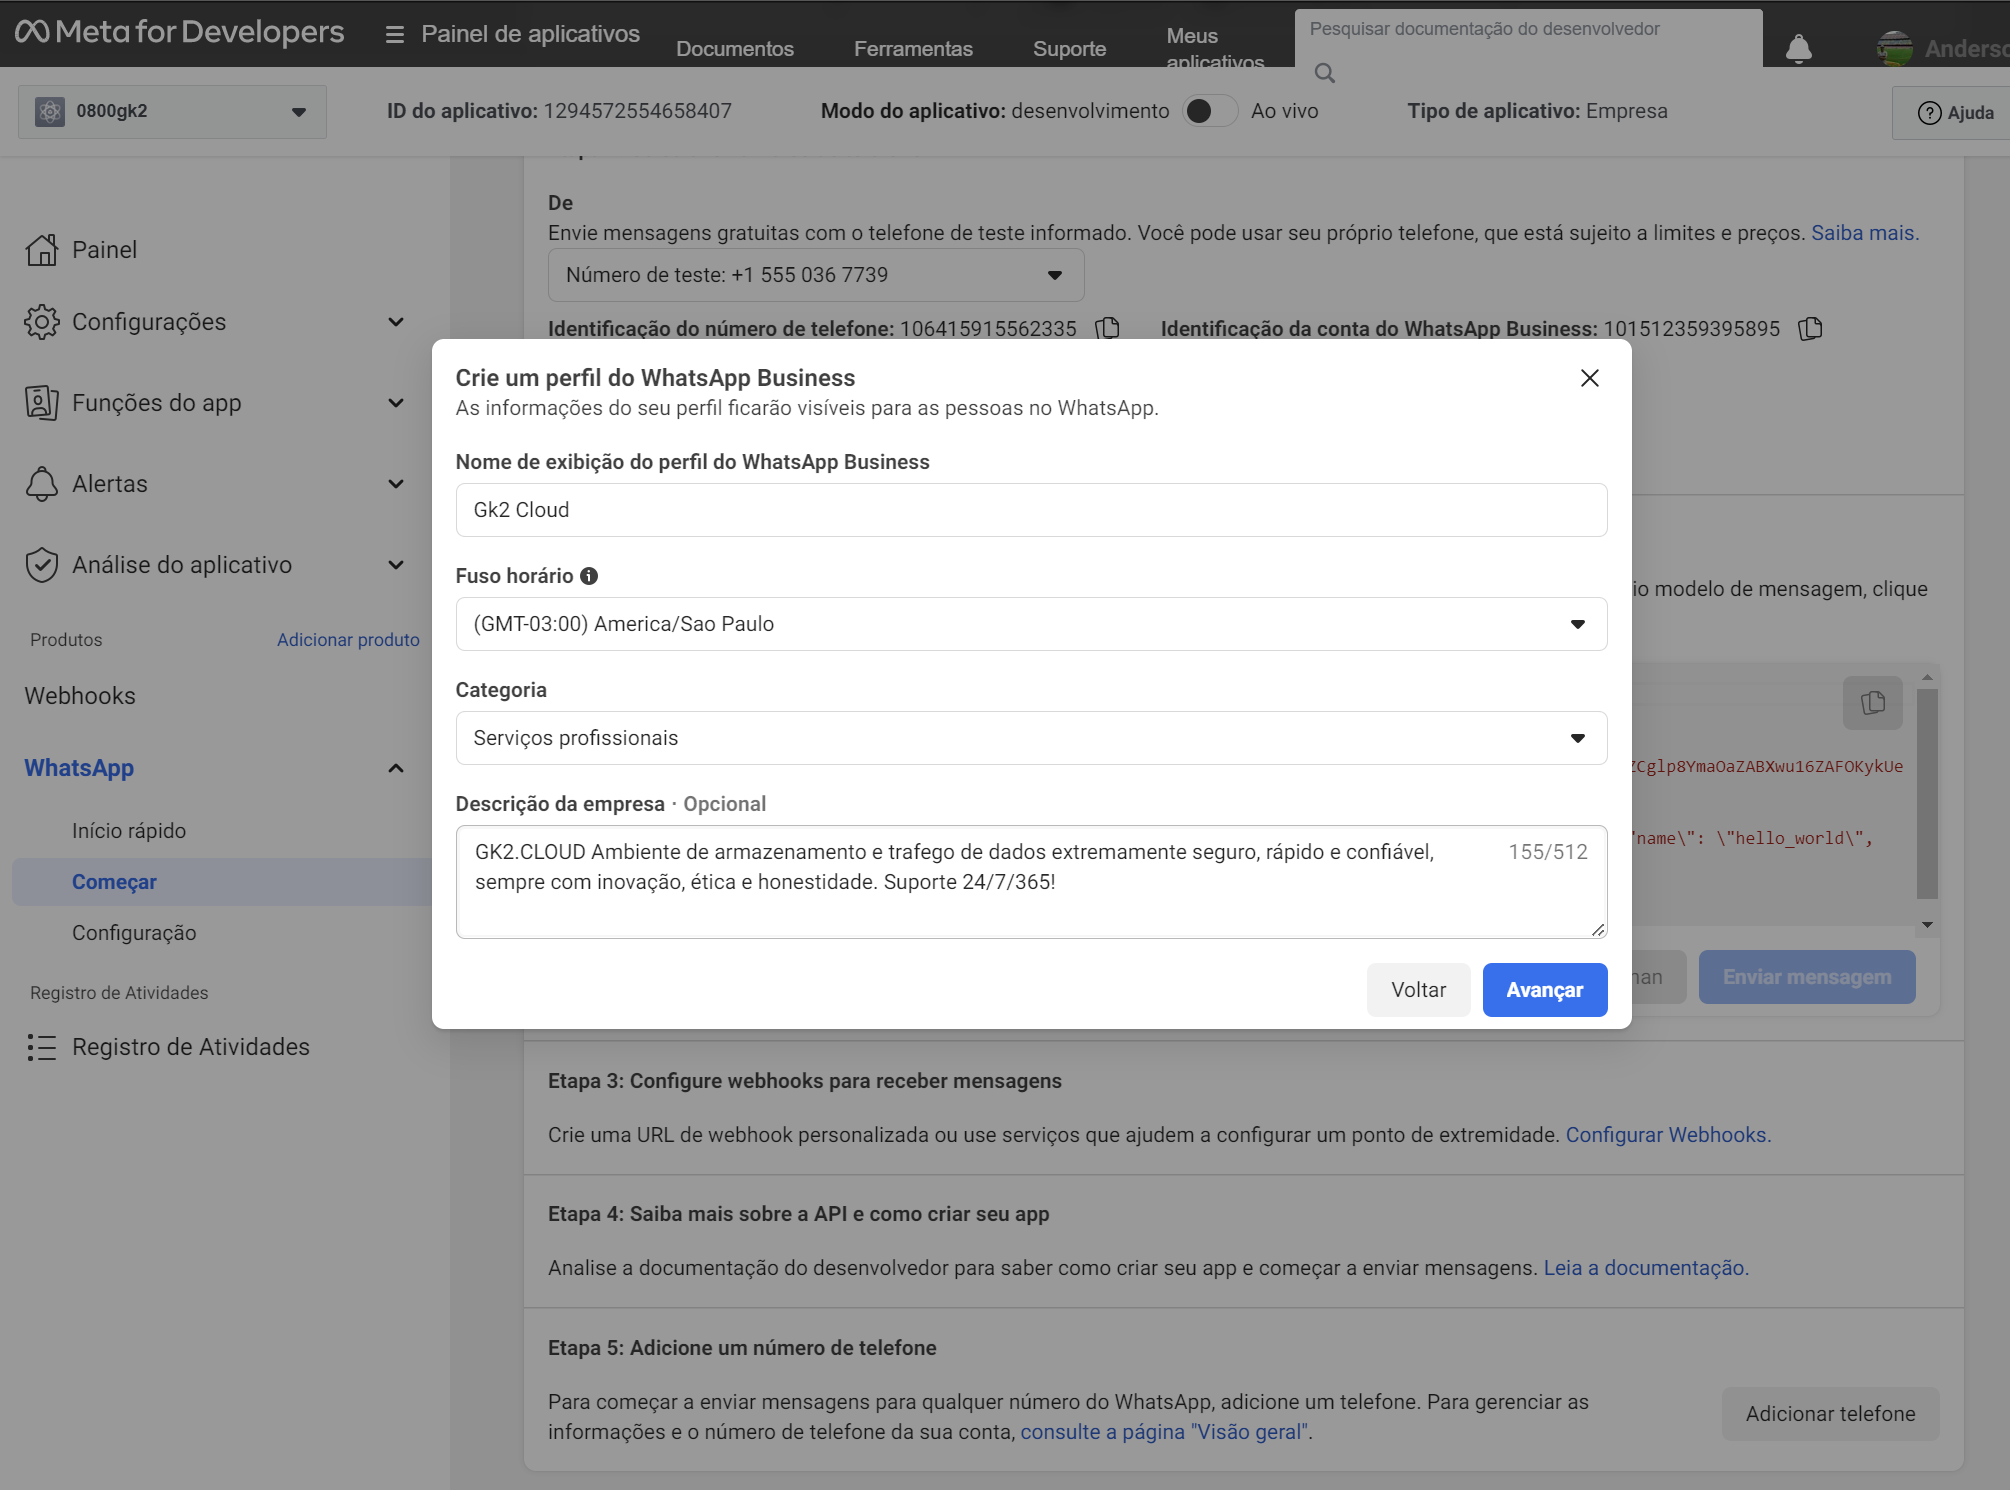Open Ferramentas in top navigation
Viewport: 2010px width, 1490px height.
click(x=913, y=49)
